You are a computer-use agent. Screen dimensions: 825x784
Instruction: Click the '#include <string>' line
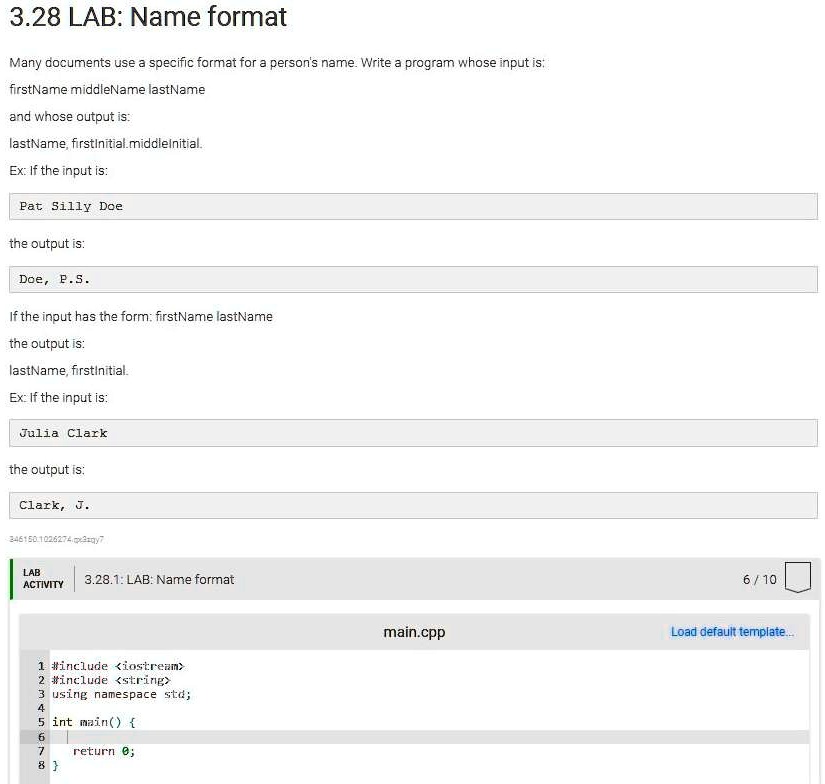110,680
